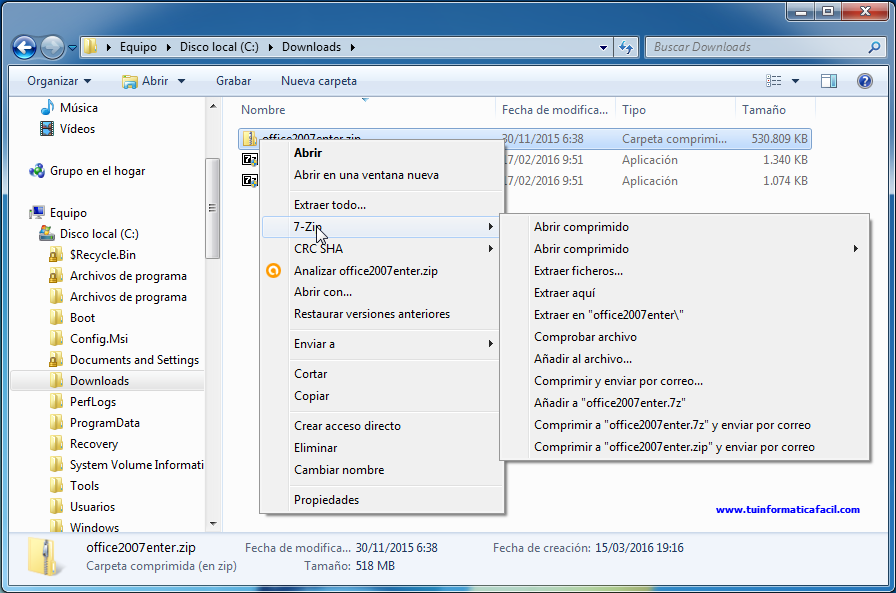This screenshot has height=593, width=896.
Task: Choose Cortar in the context menu
Action: pos(382,374)
